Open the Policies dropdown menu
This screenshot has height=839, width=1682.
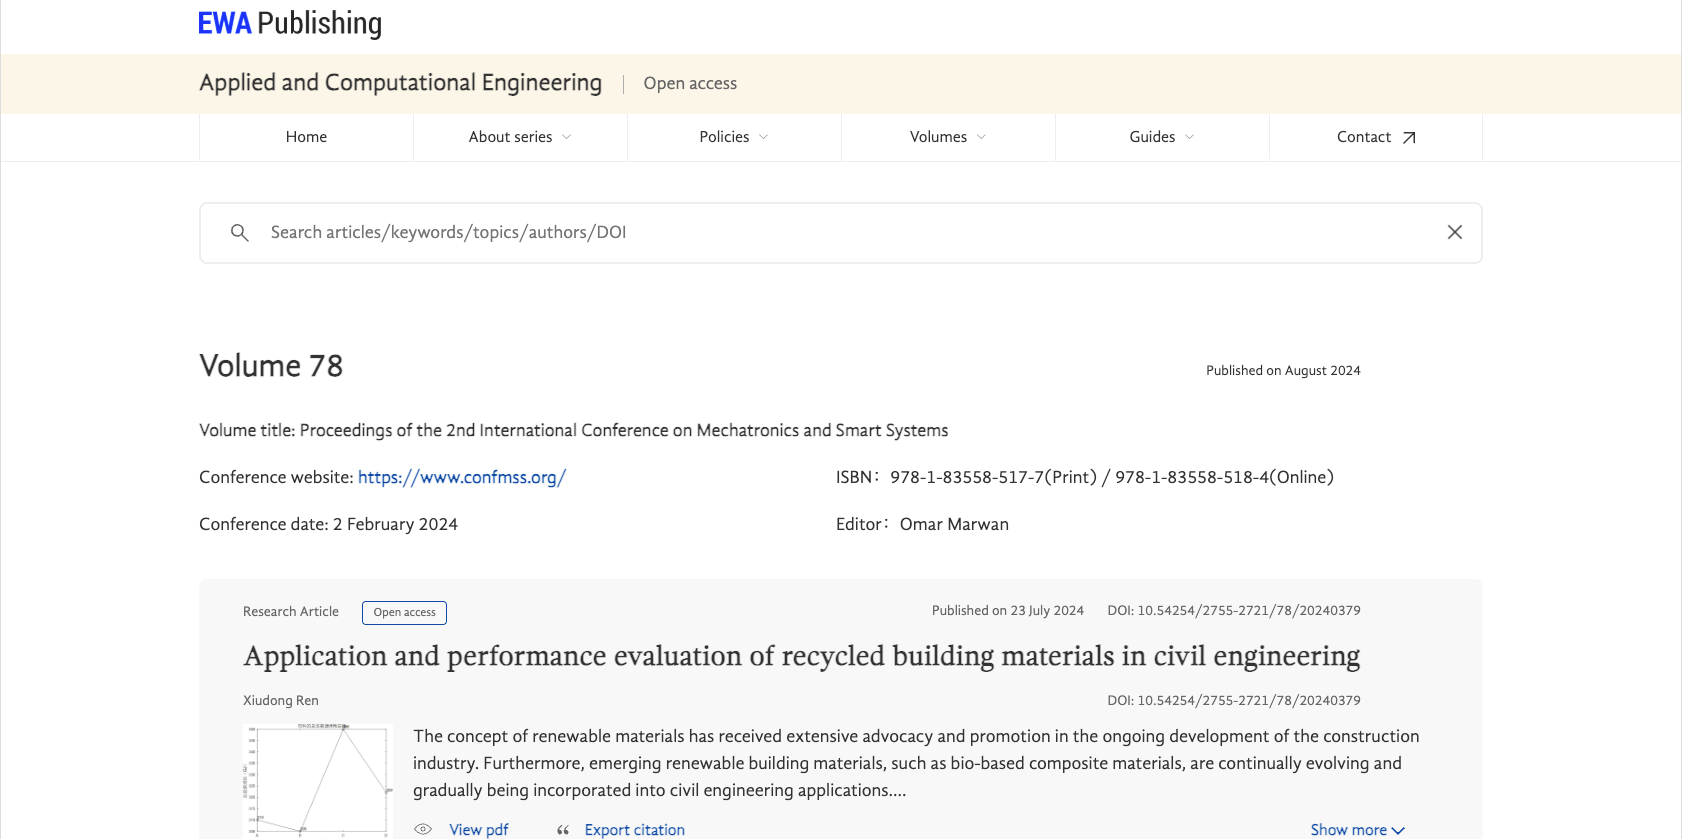[x=734, y=137]
